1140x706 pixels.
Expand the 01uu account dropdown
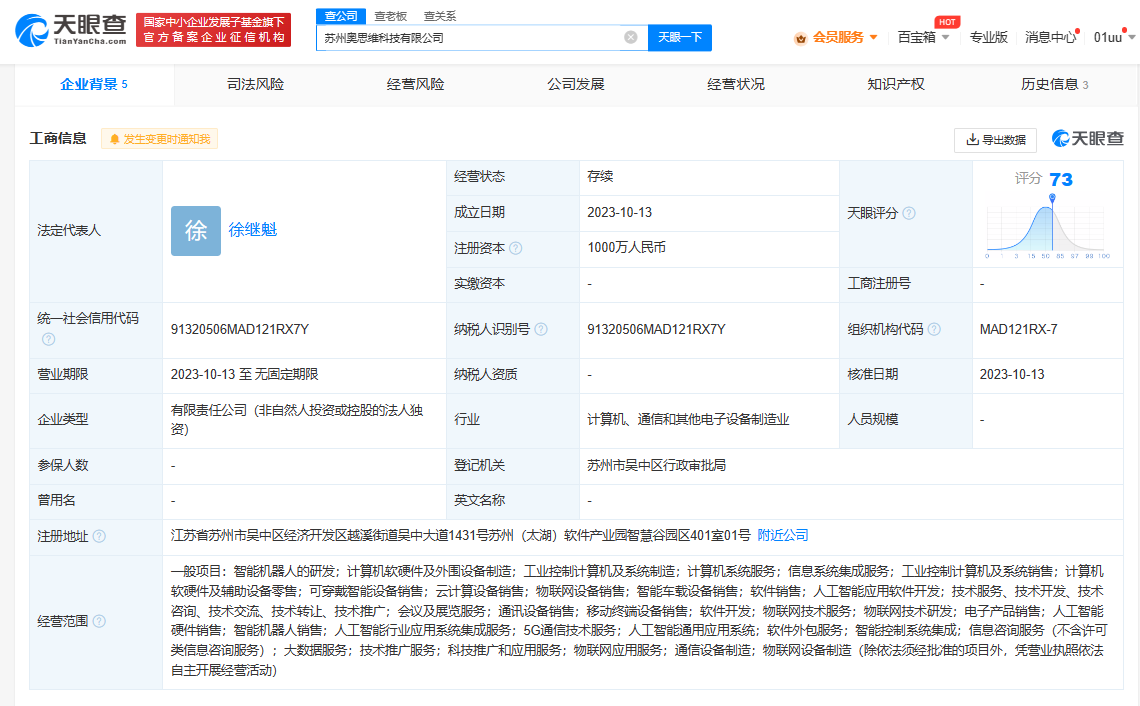pyautogui.click(x=1131, y=37)
